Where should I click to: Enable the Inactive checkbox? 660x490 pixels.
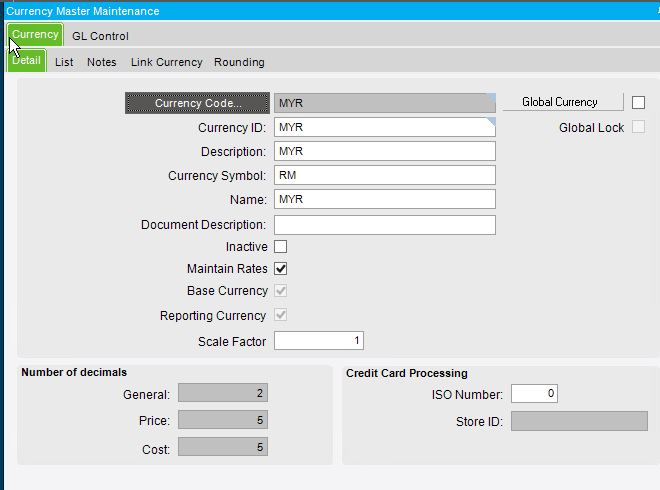[281, 247]
